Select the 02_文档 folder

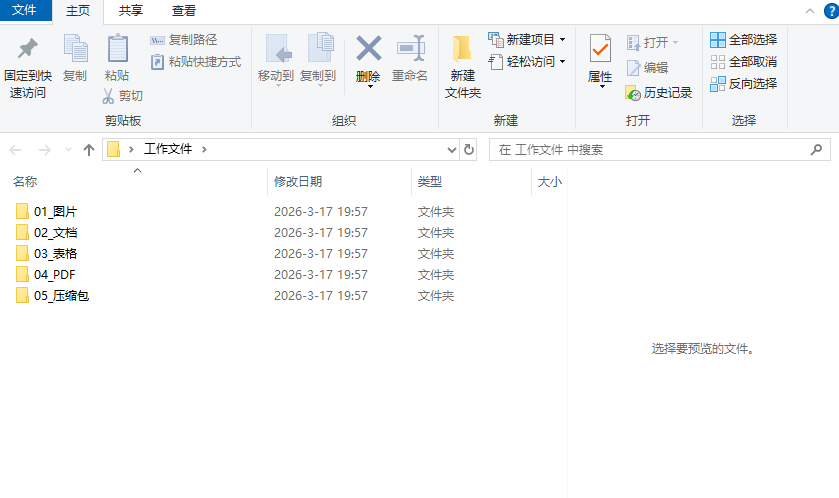pyautogui.click(x=56, y=233)
